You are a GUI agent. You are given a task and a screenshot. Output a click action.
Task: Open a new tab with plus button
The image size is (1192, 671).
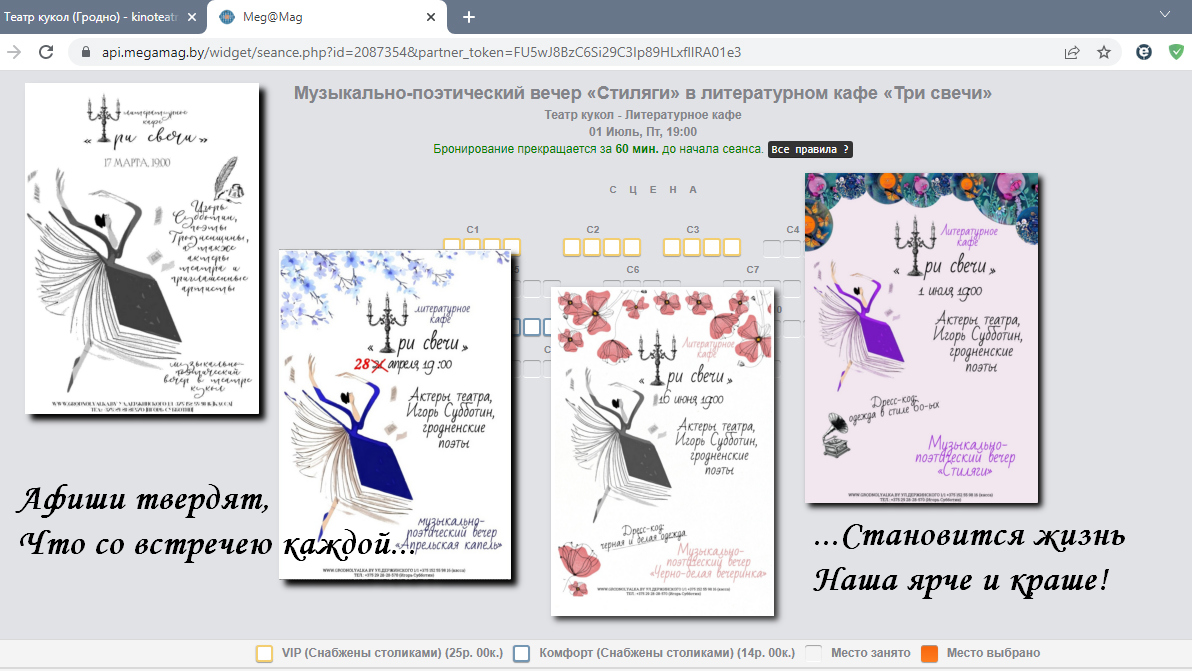tap(469, 17)
